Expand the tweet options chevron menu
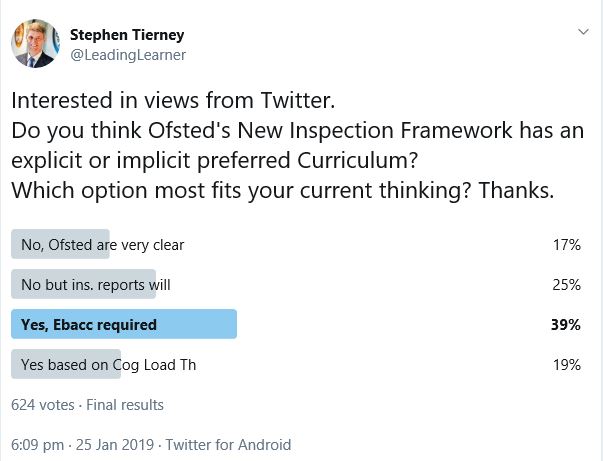This screenshot has width=603, height=461. (x=584, y=32)
